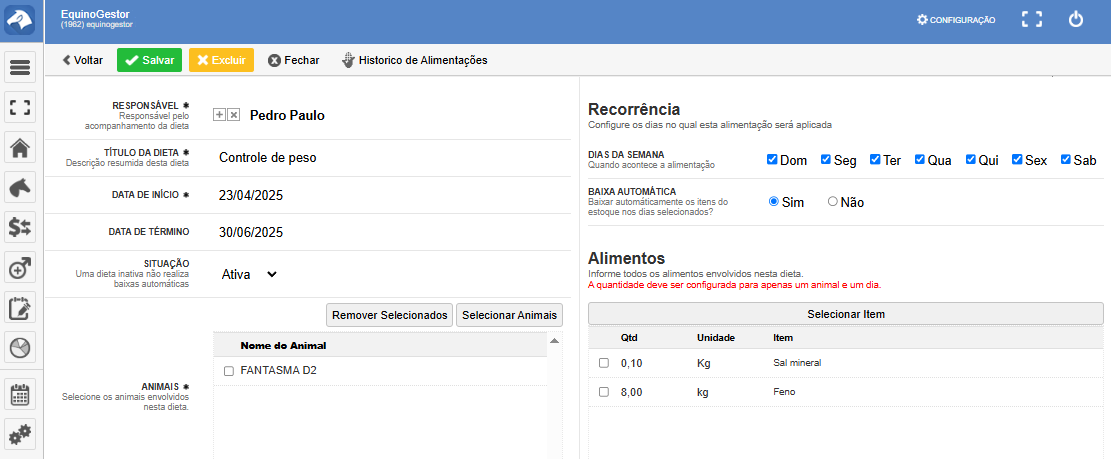Select Não for Baixa Automática

click(833, 202)
